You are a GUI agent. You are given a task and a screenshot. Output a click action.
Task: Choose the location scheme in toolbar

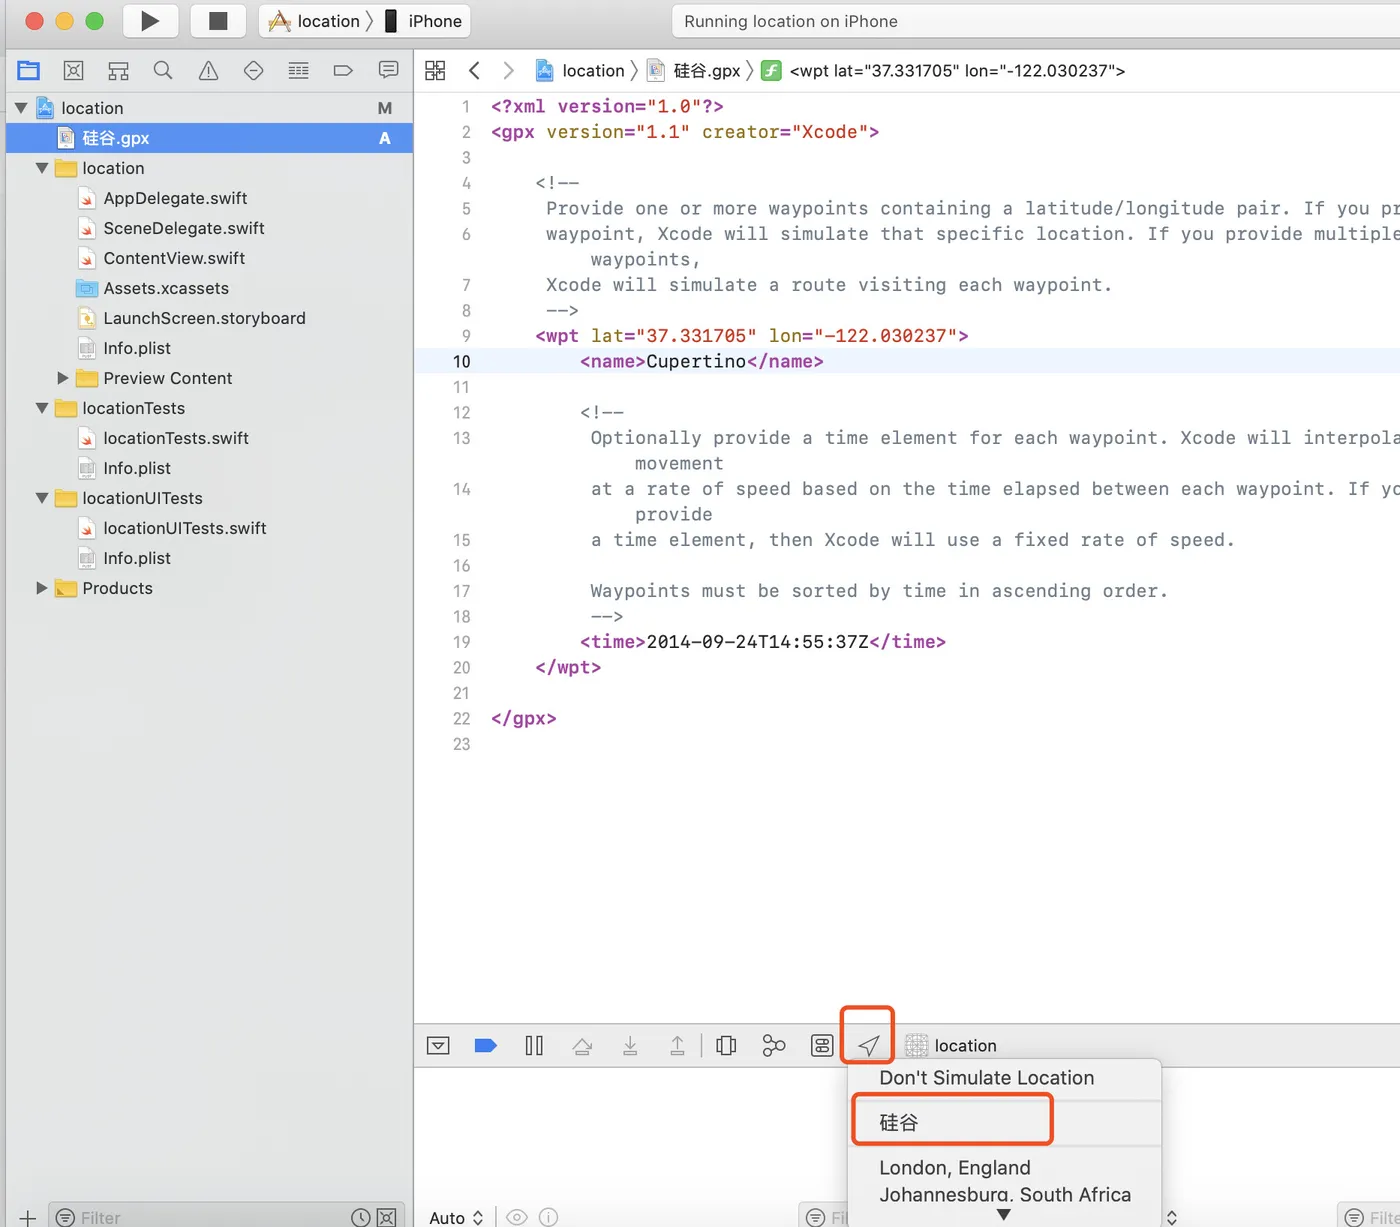pyautogui.click(x=314, y=21)
